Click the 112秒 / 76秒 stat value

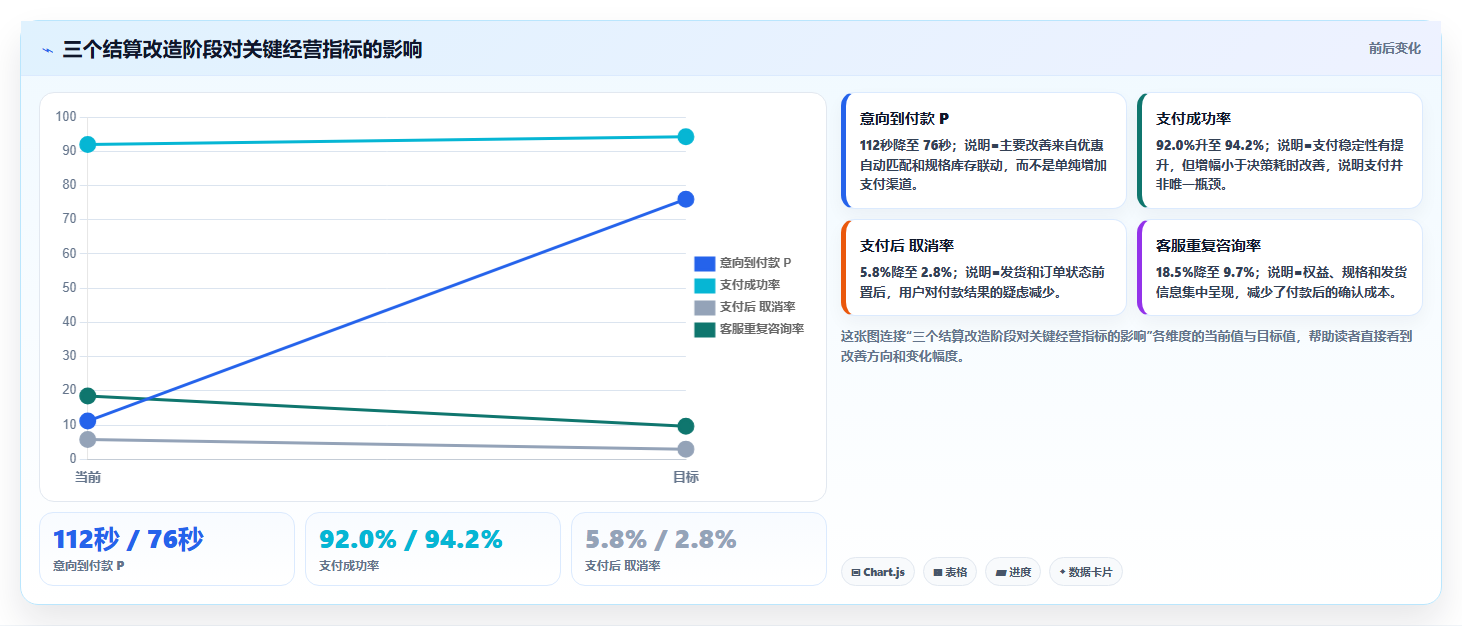[128, 540]
